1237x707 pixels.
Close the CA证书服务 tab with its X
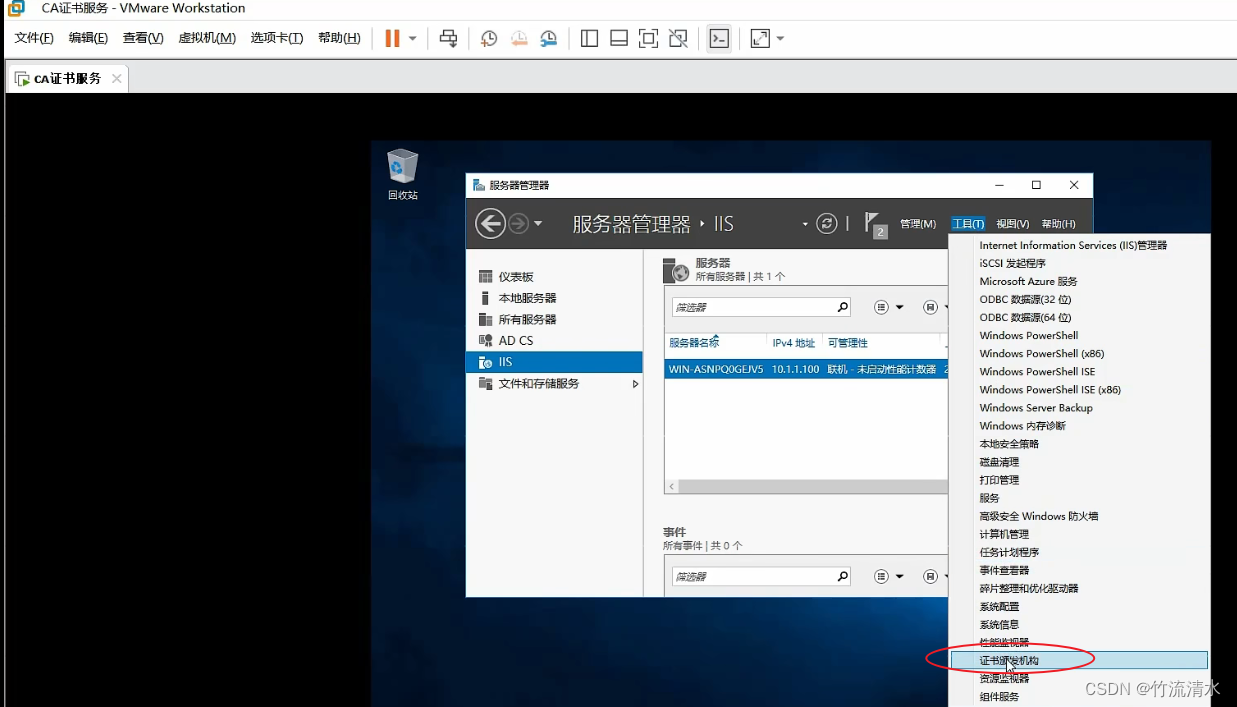click(x=117, y=78)
